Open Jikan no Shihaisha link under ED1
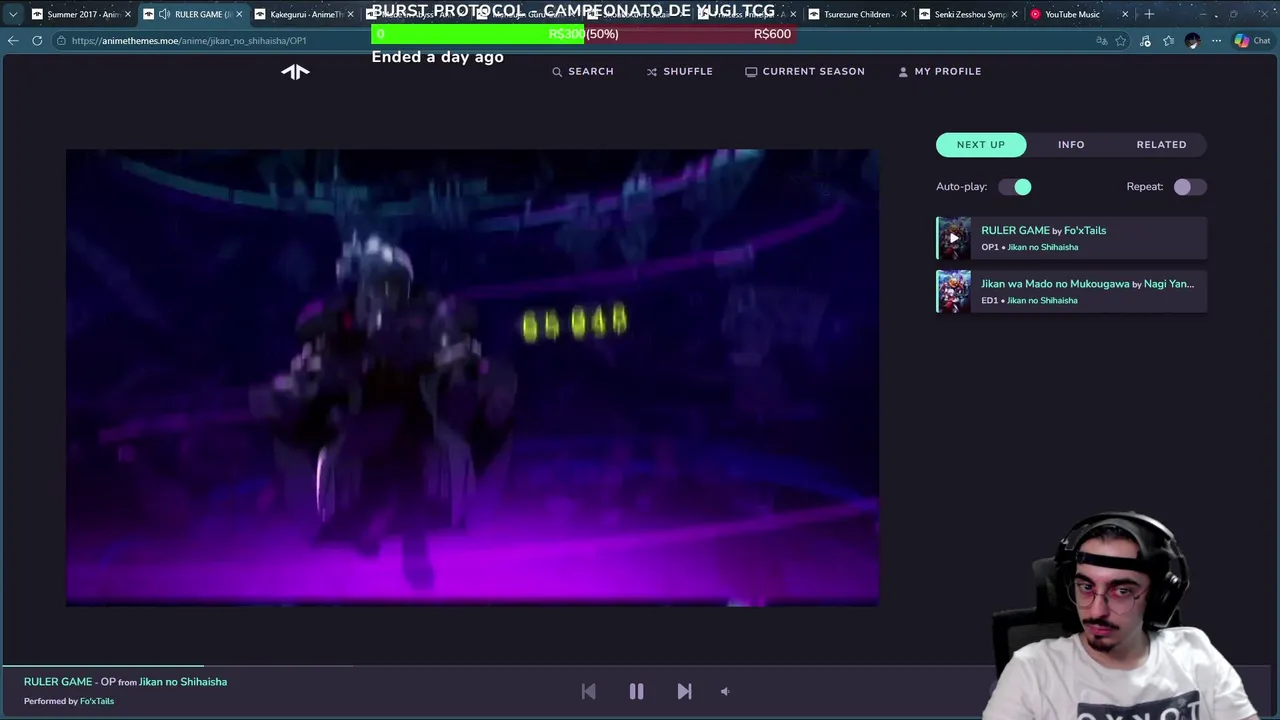This screenshot has height=720, width=1280. pos(1043,300)
